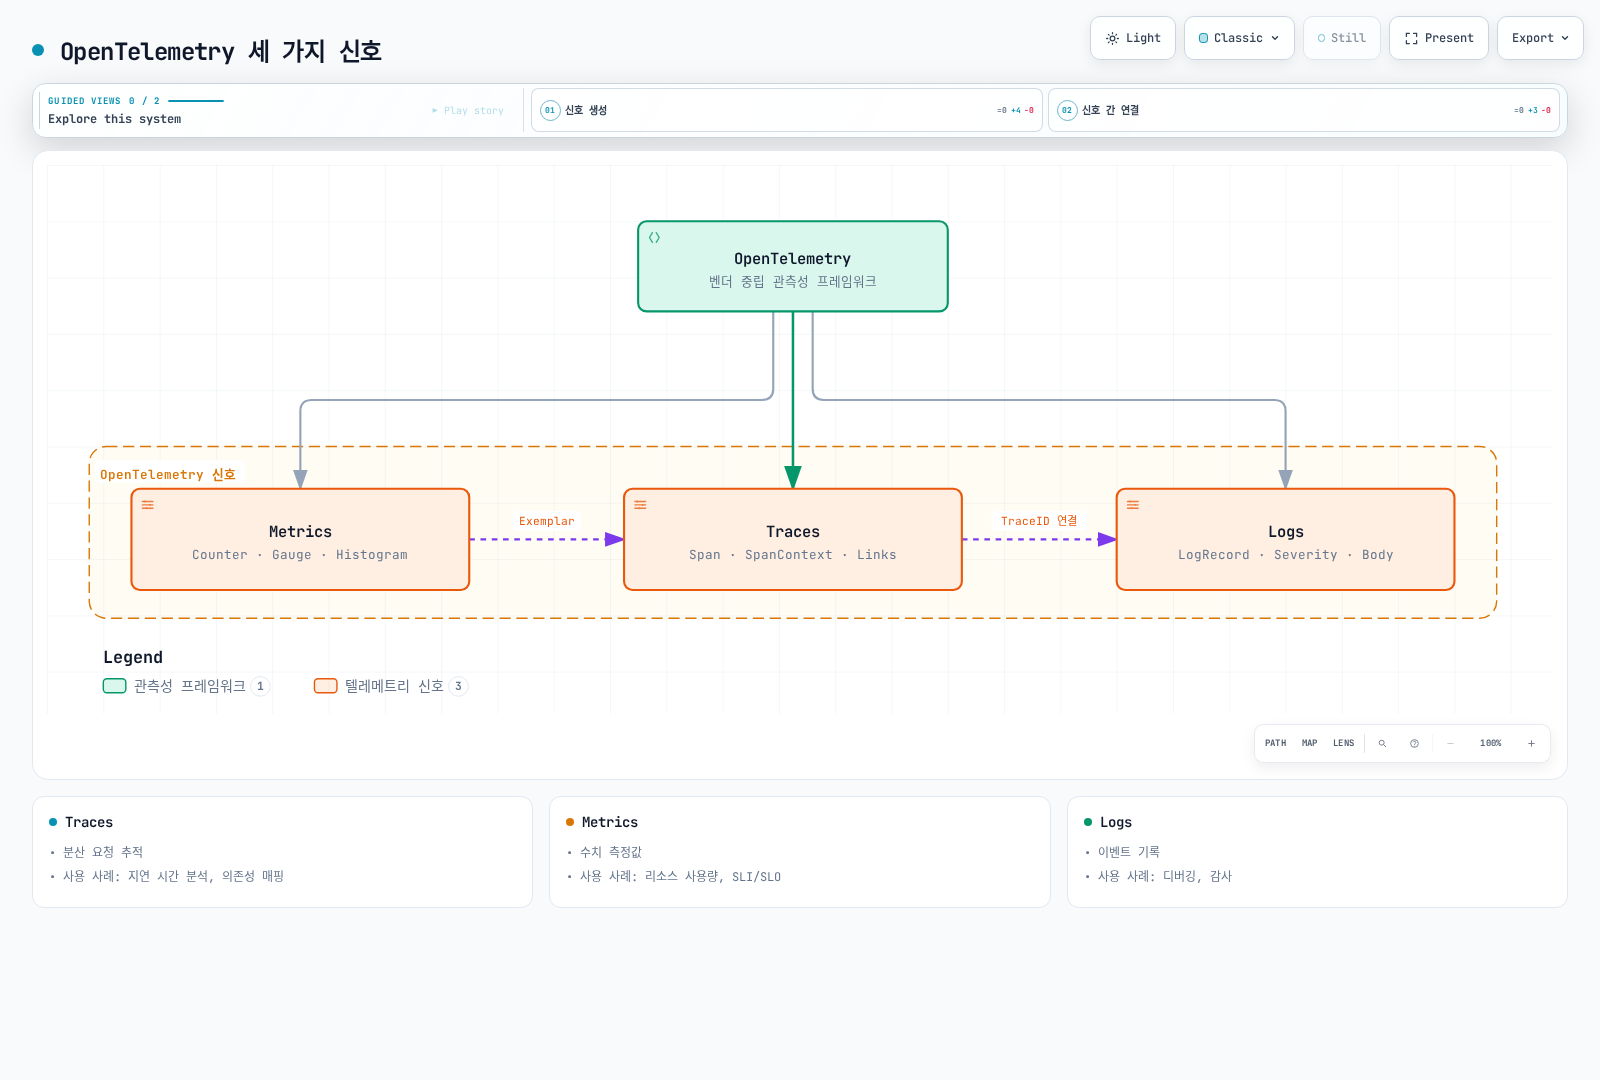
Task: Zoom out with the minus button
Action: point(1450,743)
